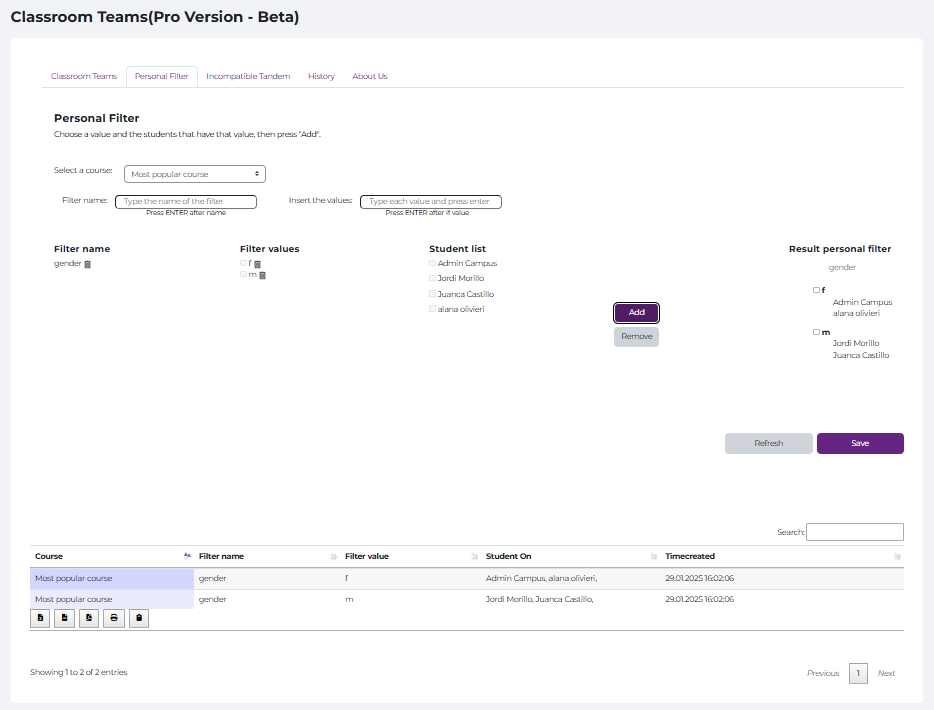The height and width of the screenshot is (710, 934).
Task: Click into the table Search field
Action: [x=854, y=532]
